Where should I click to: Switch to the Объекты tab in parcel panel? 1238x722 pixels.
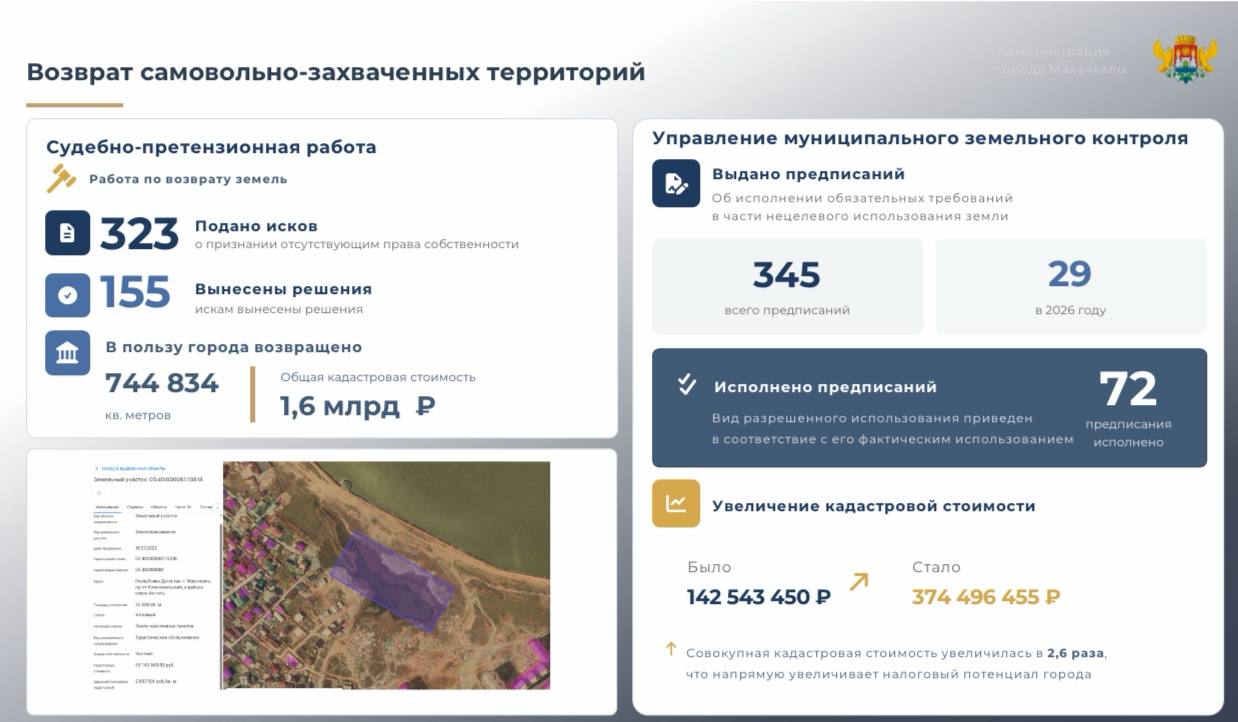point(159,507)
